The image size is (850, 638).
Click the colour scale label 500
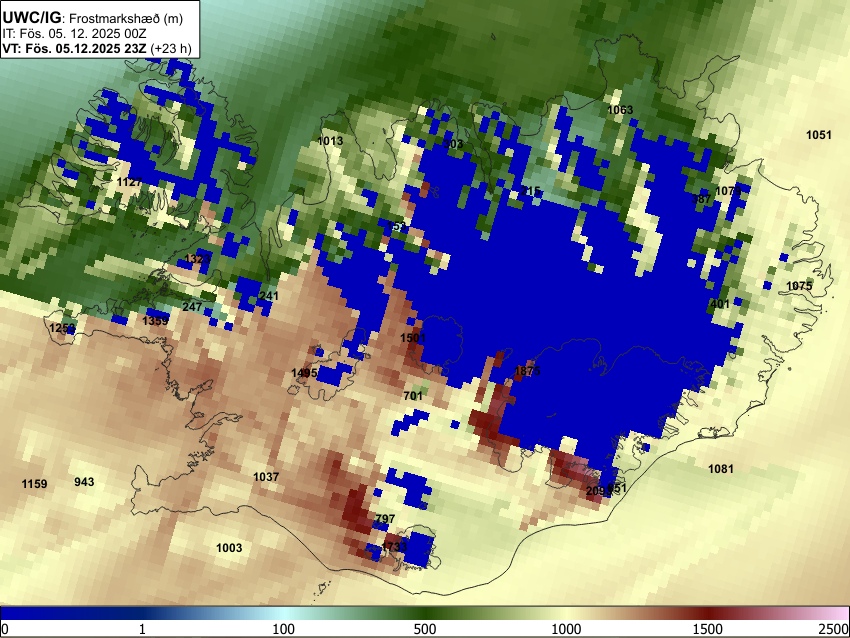425,629
